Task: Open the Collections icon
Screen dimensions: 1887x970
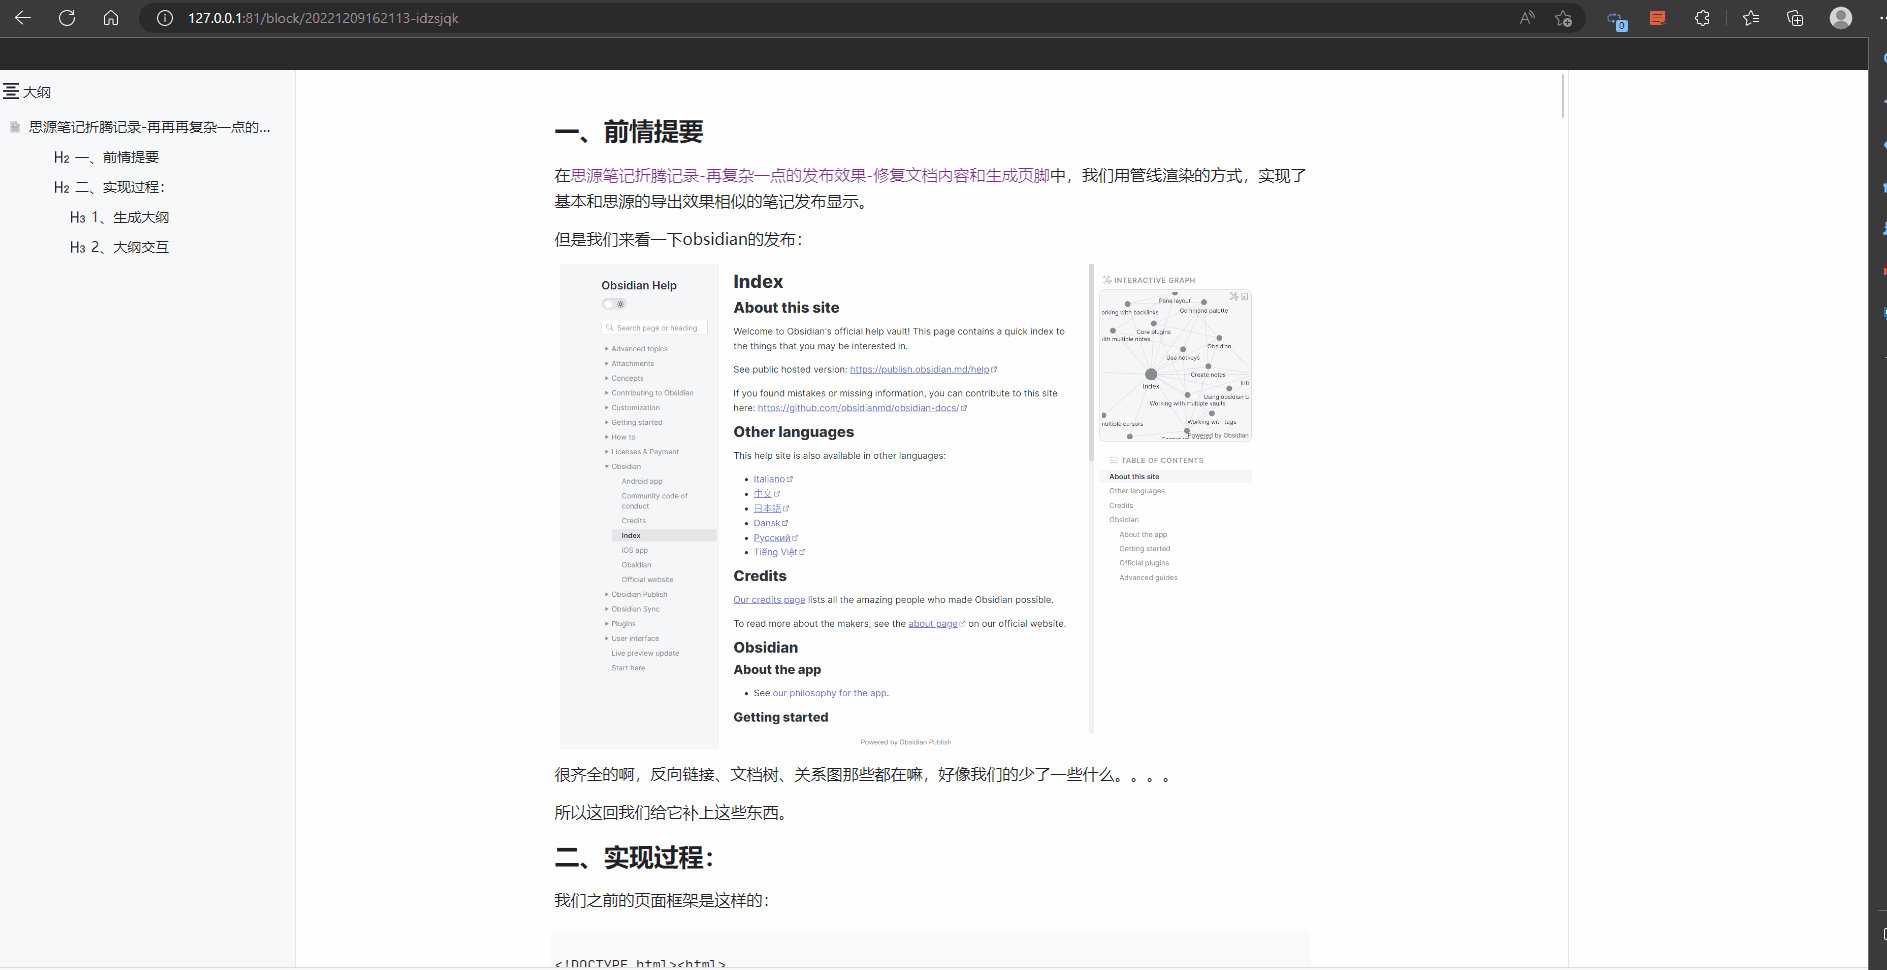Action: 1795,17
